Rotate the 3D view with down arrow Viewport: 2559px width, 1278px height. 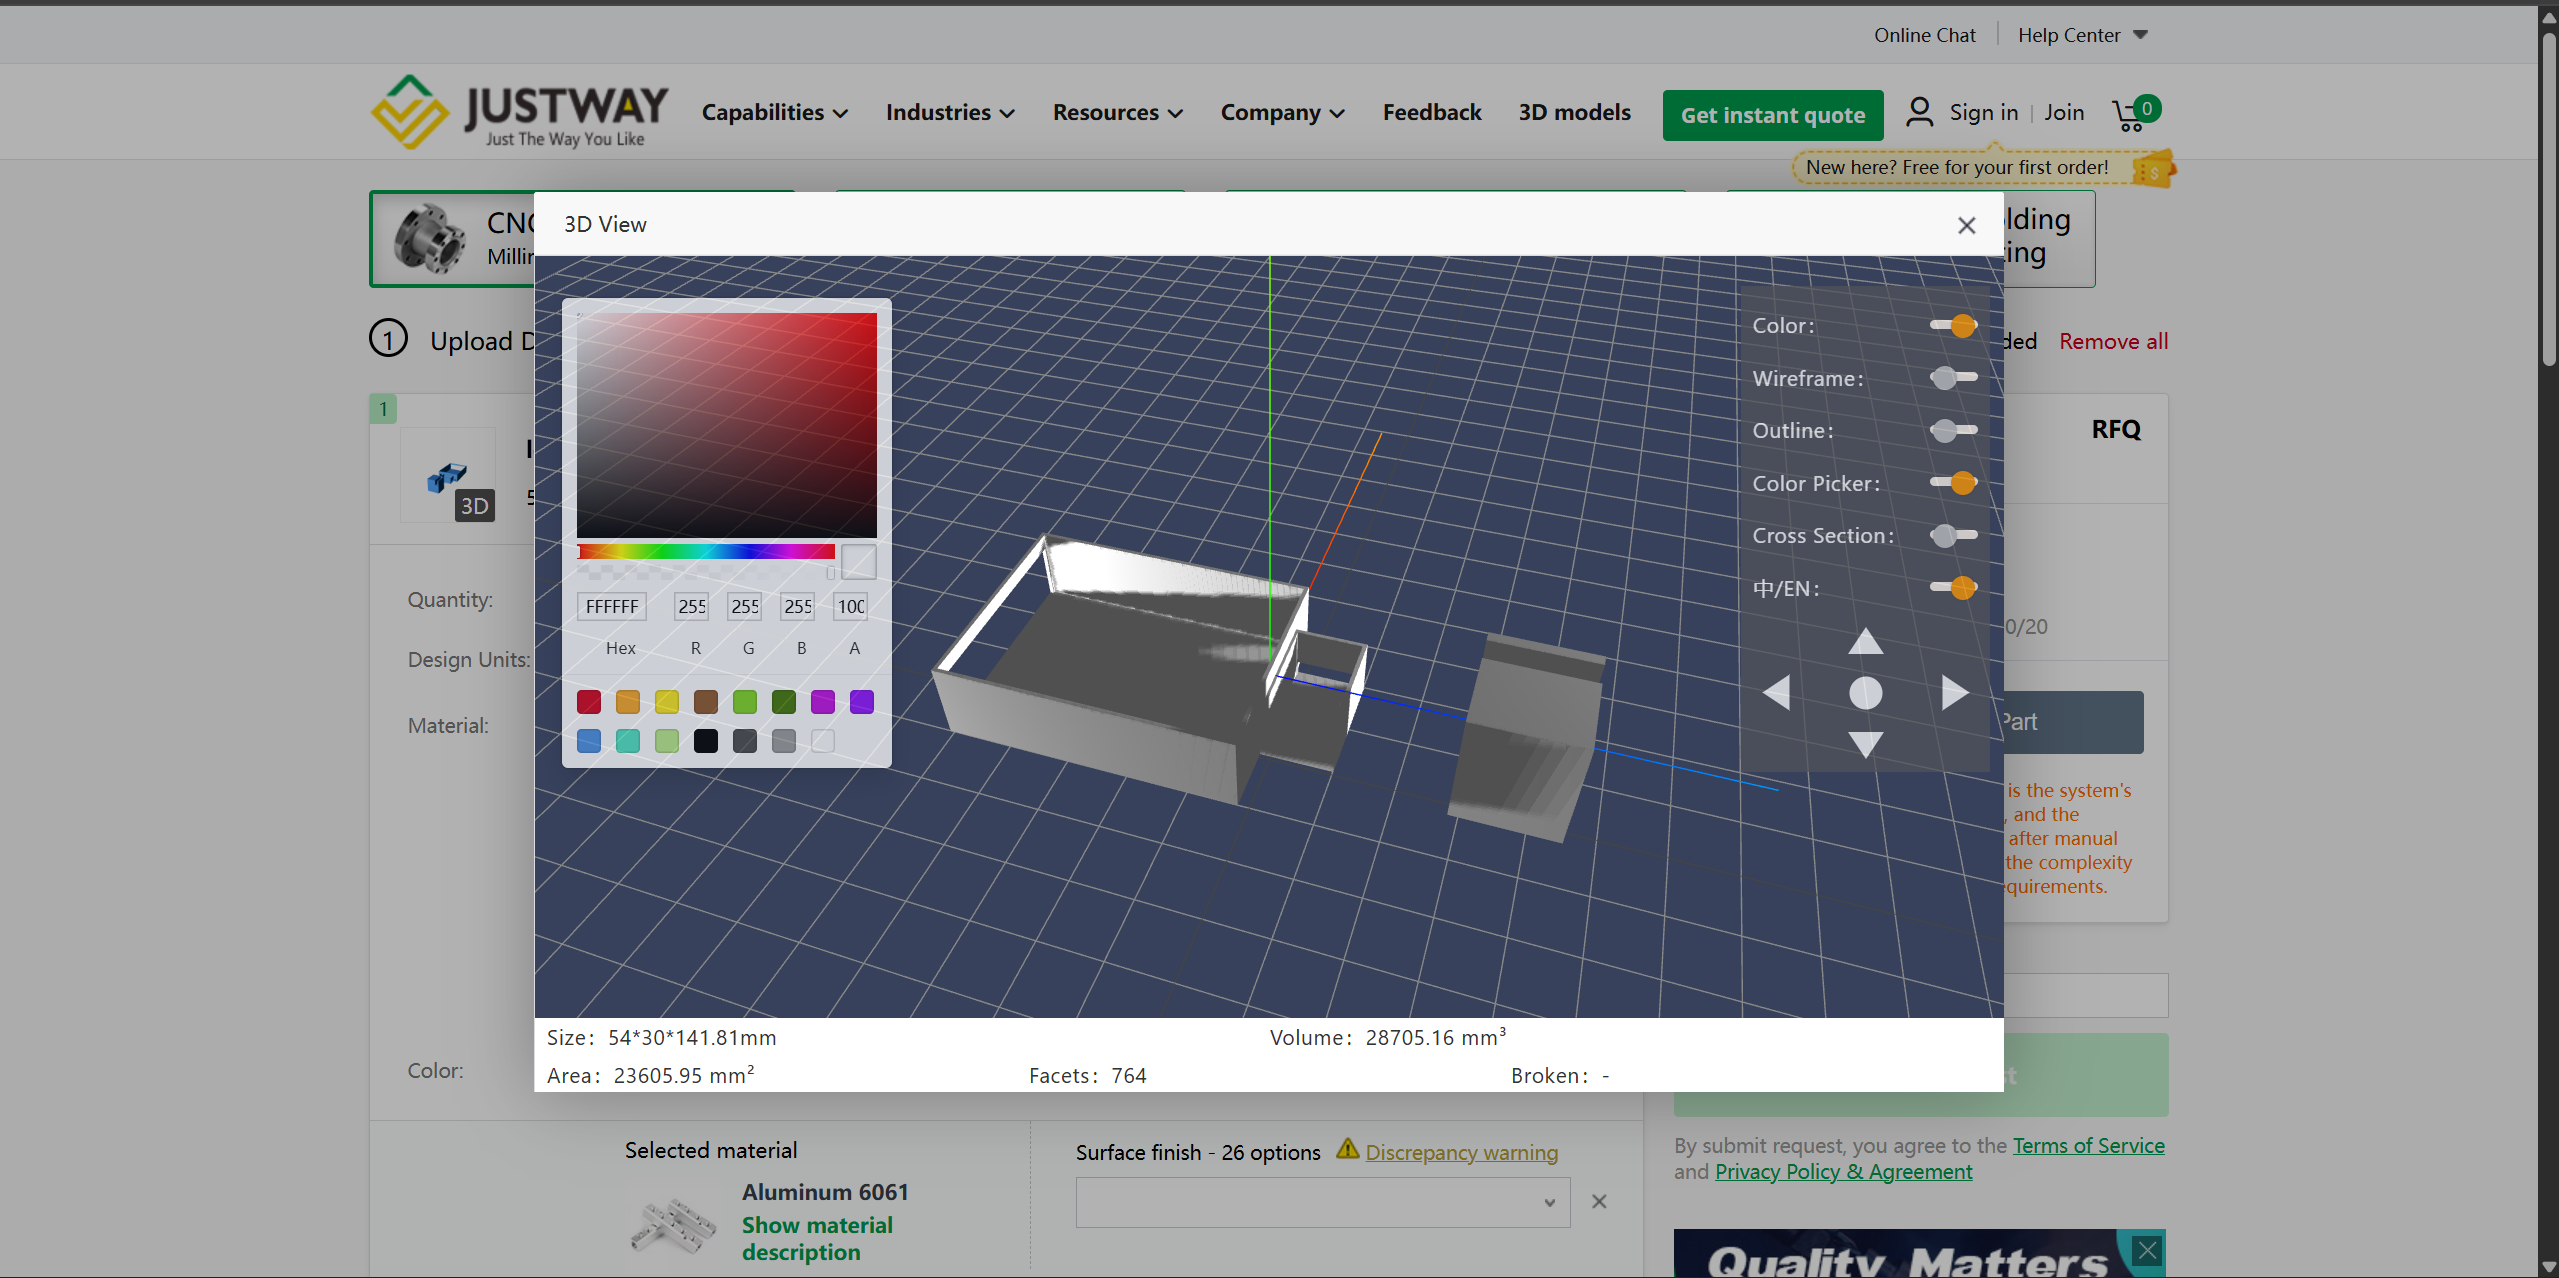pyautogui.click(x=1865, y=743)
